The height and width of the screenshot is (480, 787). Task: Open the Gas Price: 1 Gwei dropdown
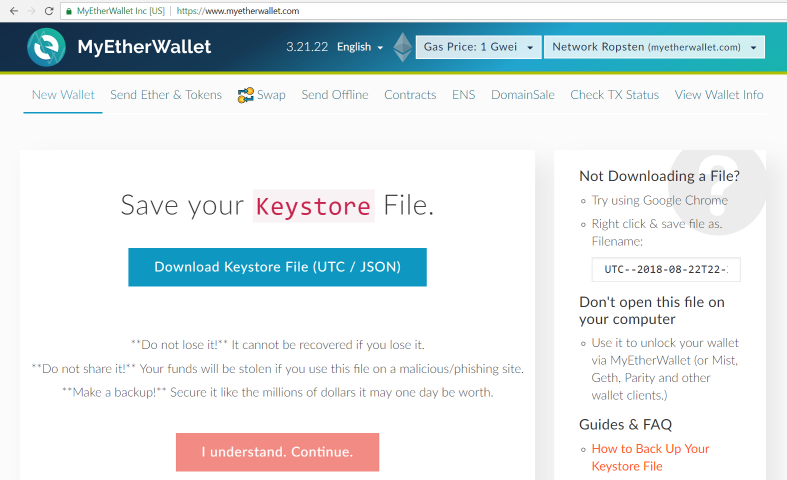[x=478, y=47]
